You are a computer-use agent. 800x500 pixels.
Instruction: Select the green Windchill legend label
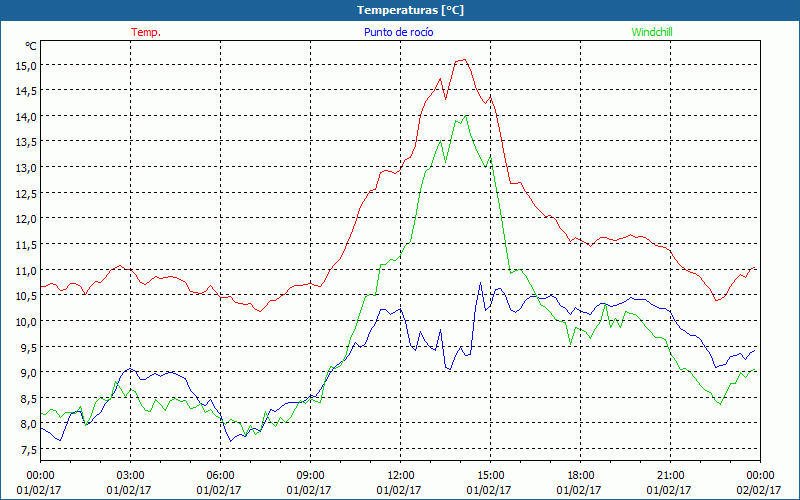point(652,32)
